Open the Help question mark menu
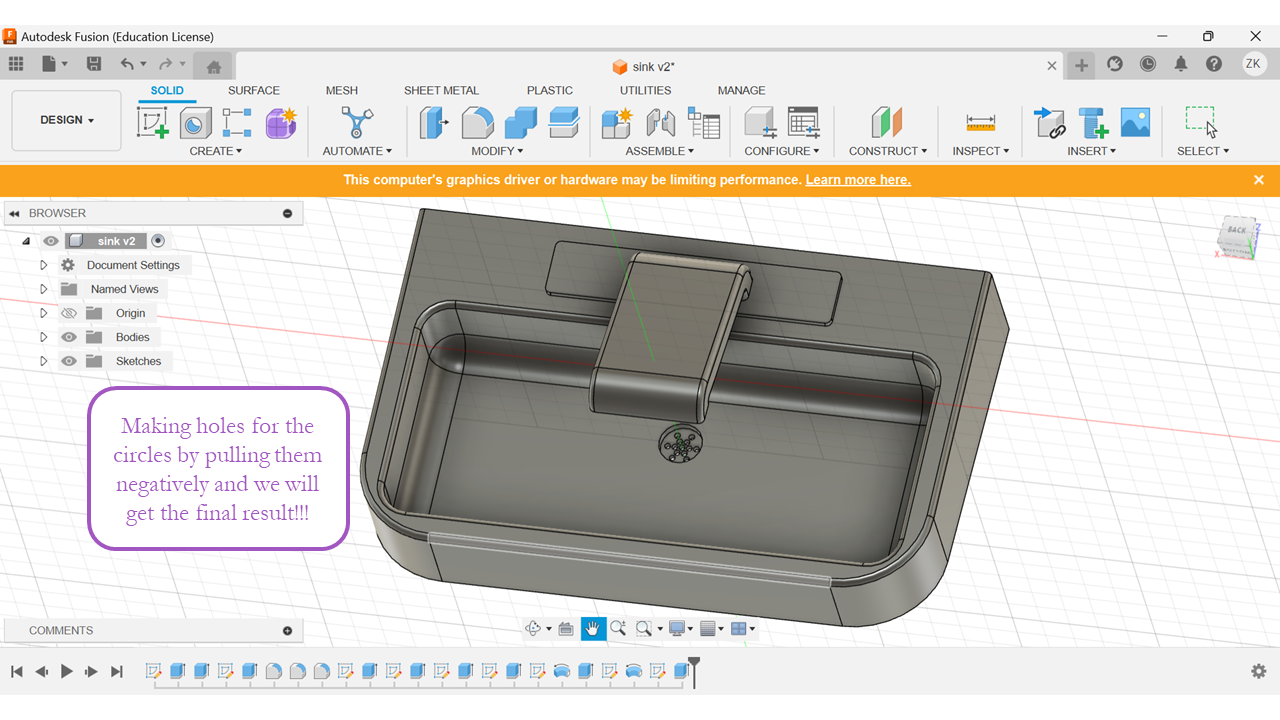 1214,64
